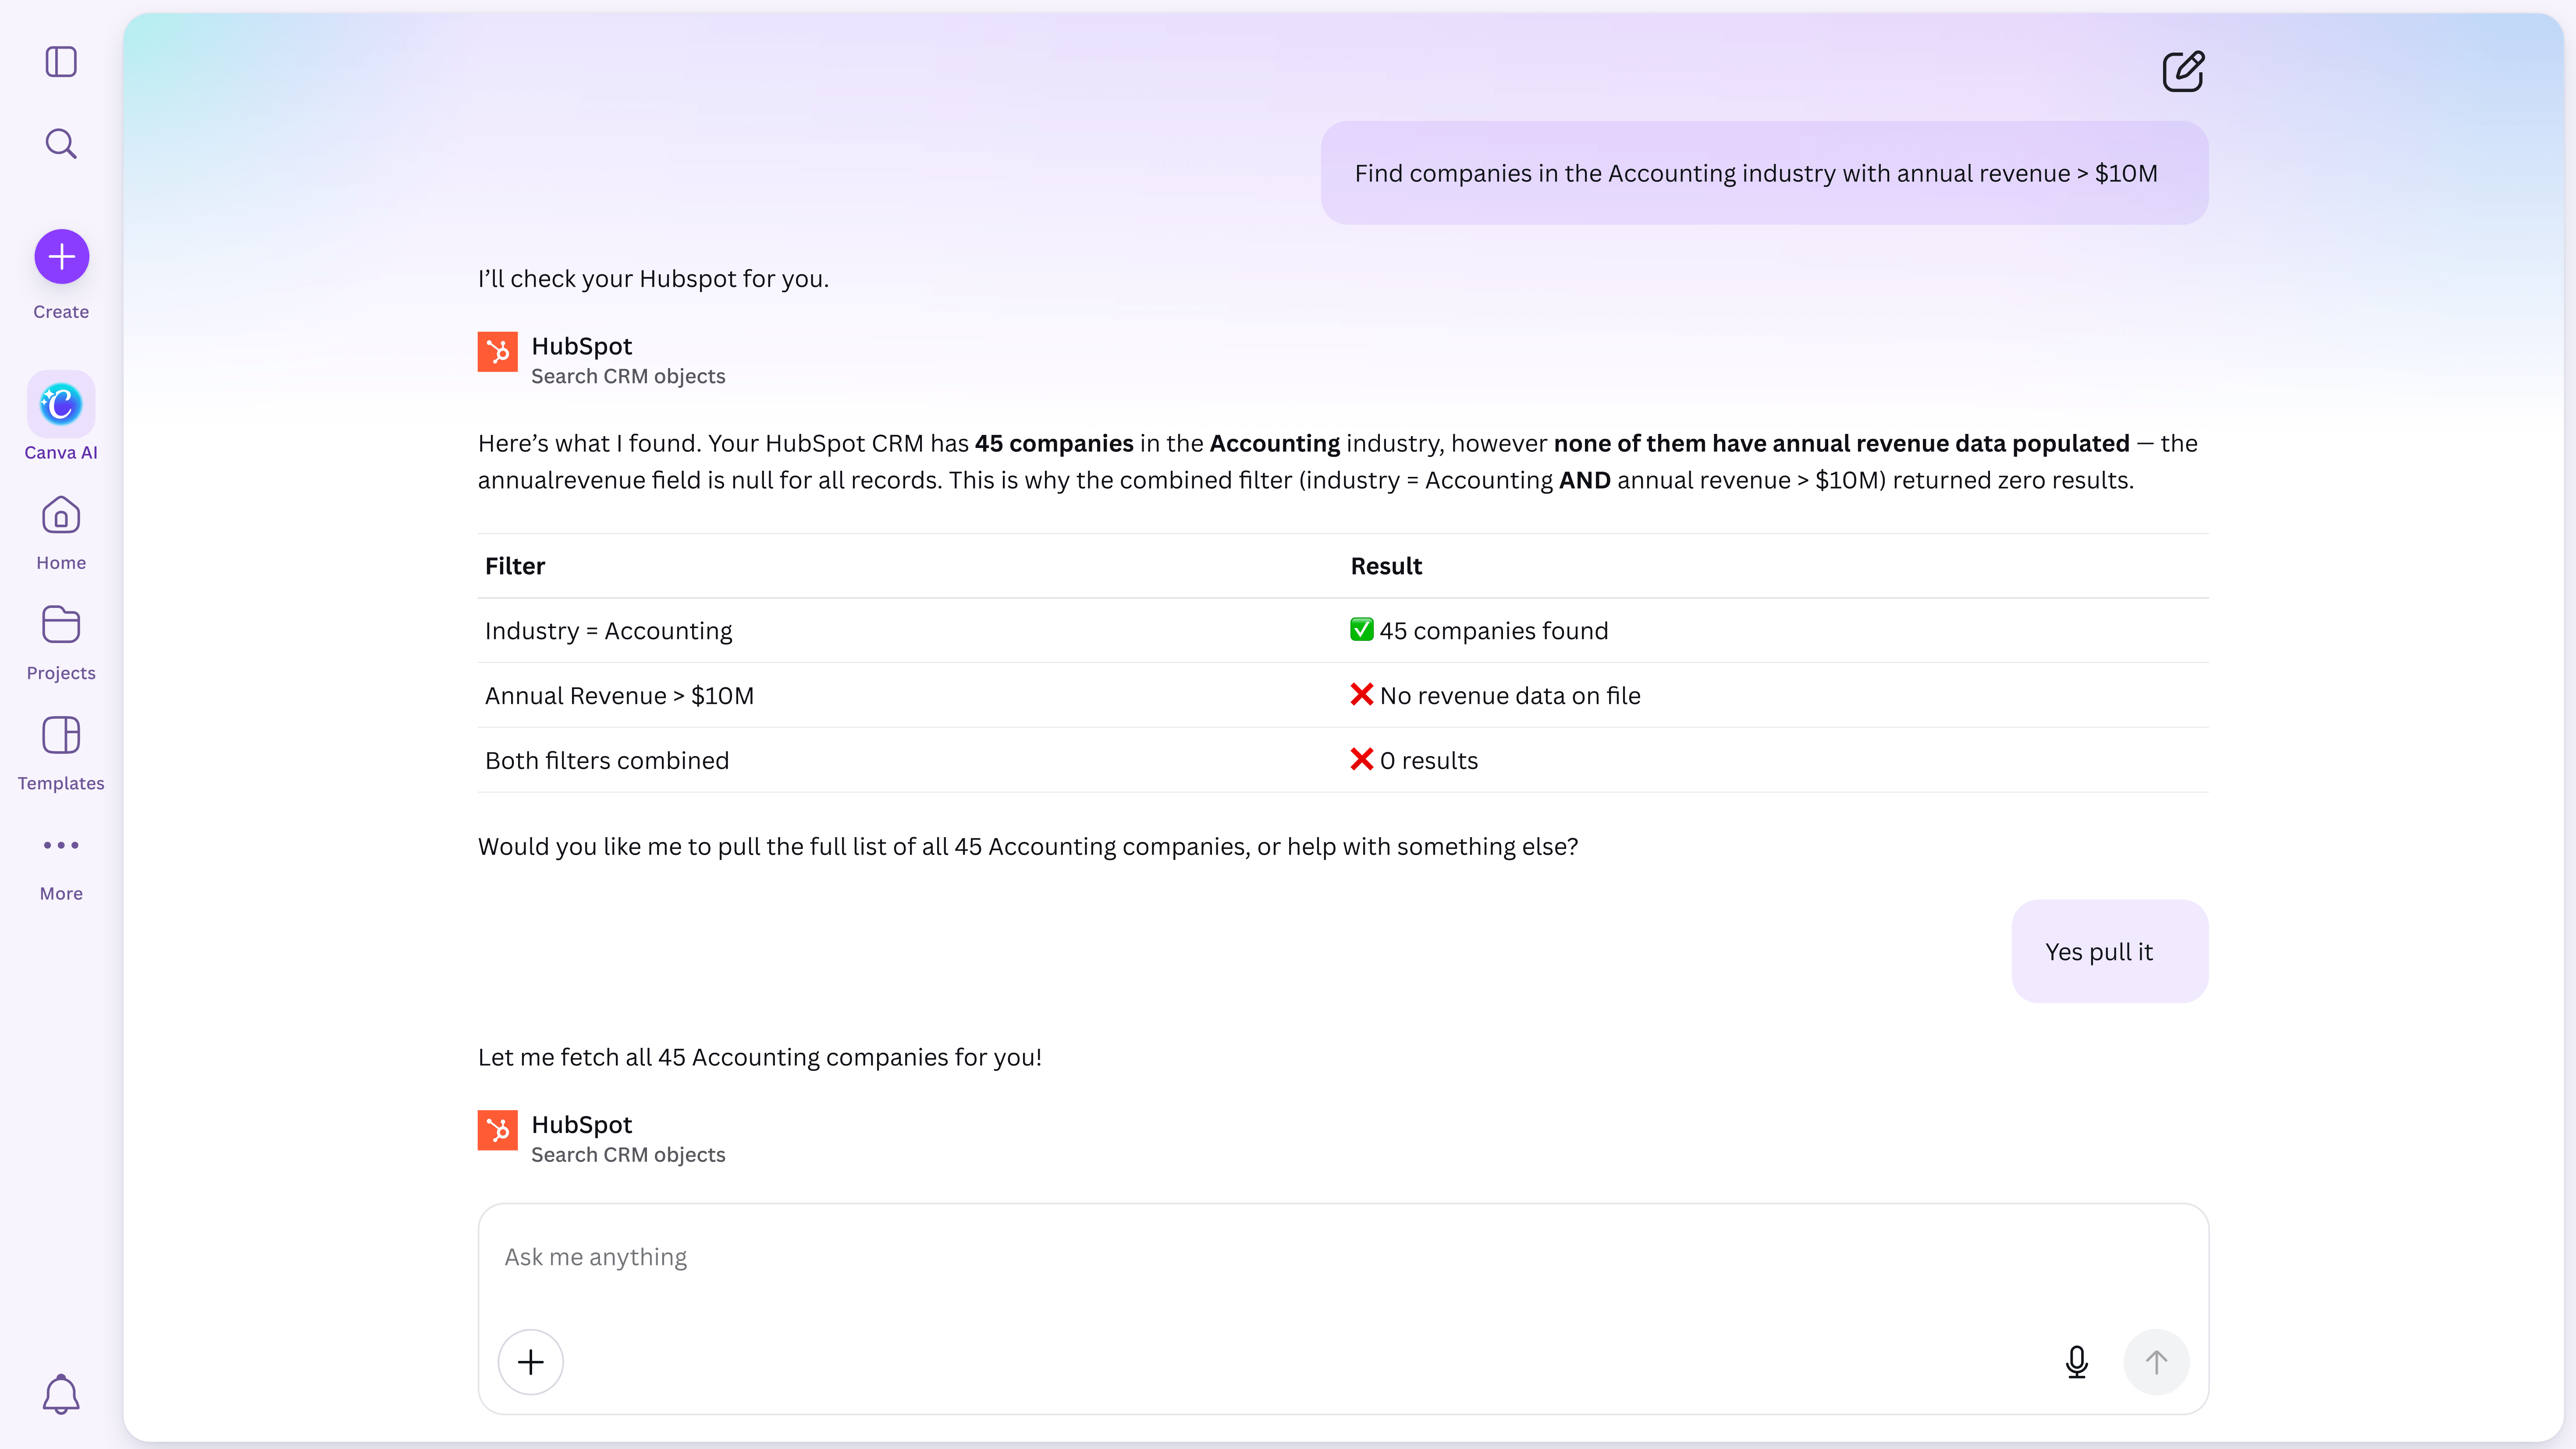
Task: Click the 'Yes pull it' message bubble
Action: [2109, 952]
